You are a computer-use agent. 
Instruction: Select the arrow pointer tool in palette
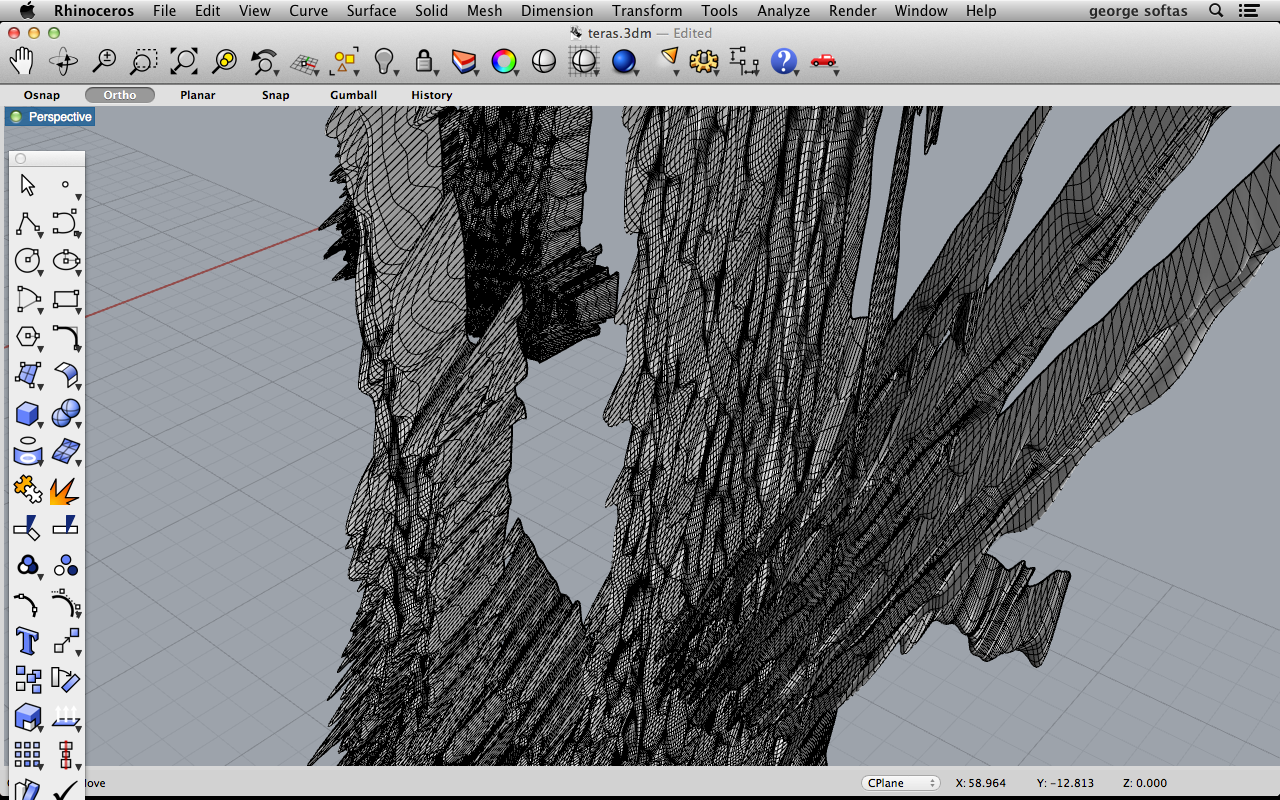click(x=27, y=185)
